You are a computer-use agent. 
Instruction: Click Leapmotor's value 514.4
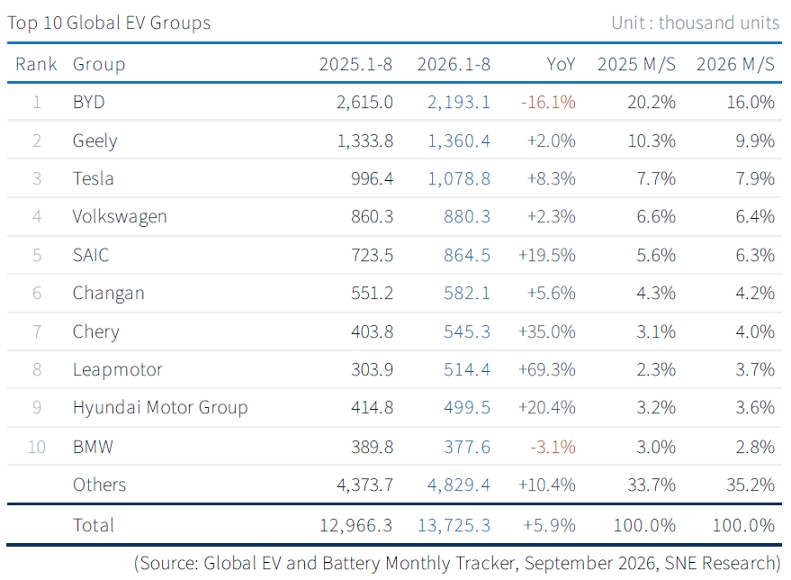point(467,370)
